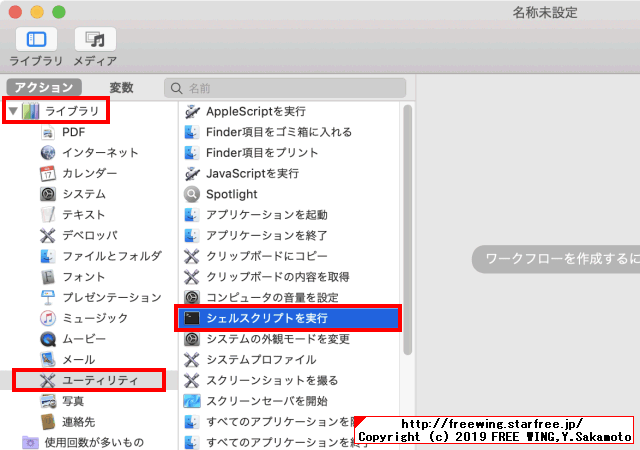This screenshot has height=450, width=640.
Task: Click the クリップボードにコピー action icon
Action: click(191, 256)
